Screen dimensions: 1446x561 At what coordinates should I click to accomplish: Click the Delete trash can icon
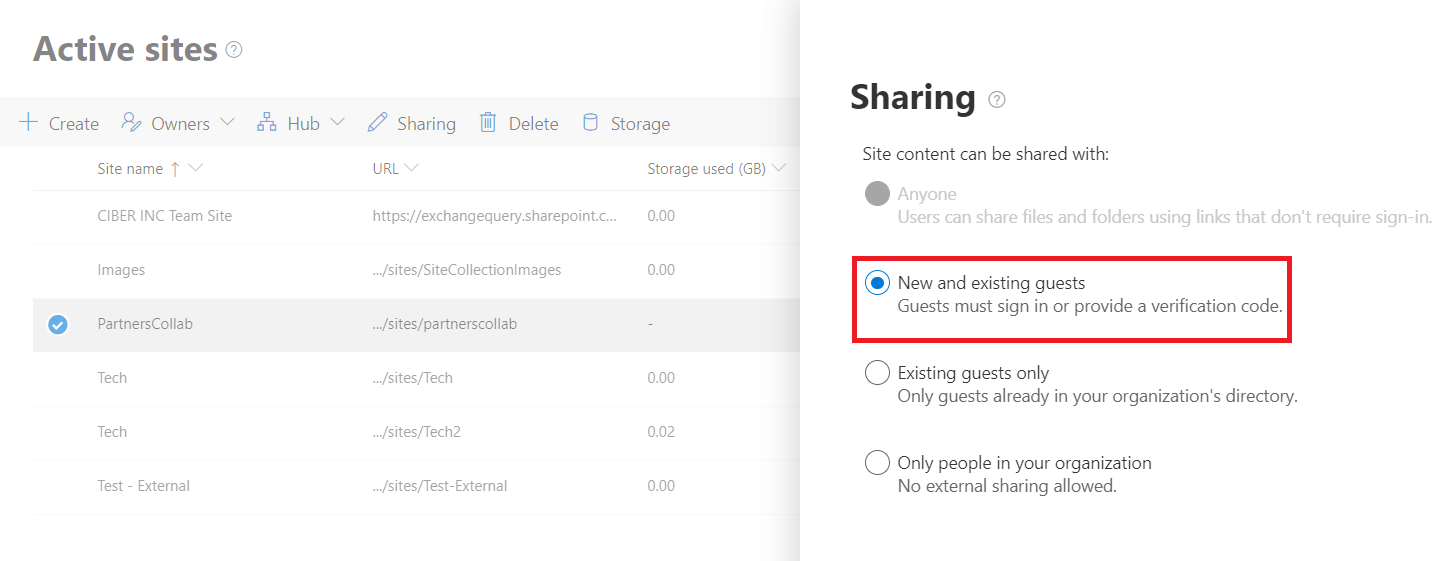click(x=488, y=123)
